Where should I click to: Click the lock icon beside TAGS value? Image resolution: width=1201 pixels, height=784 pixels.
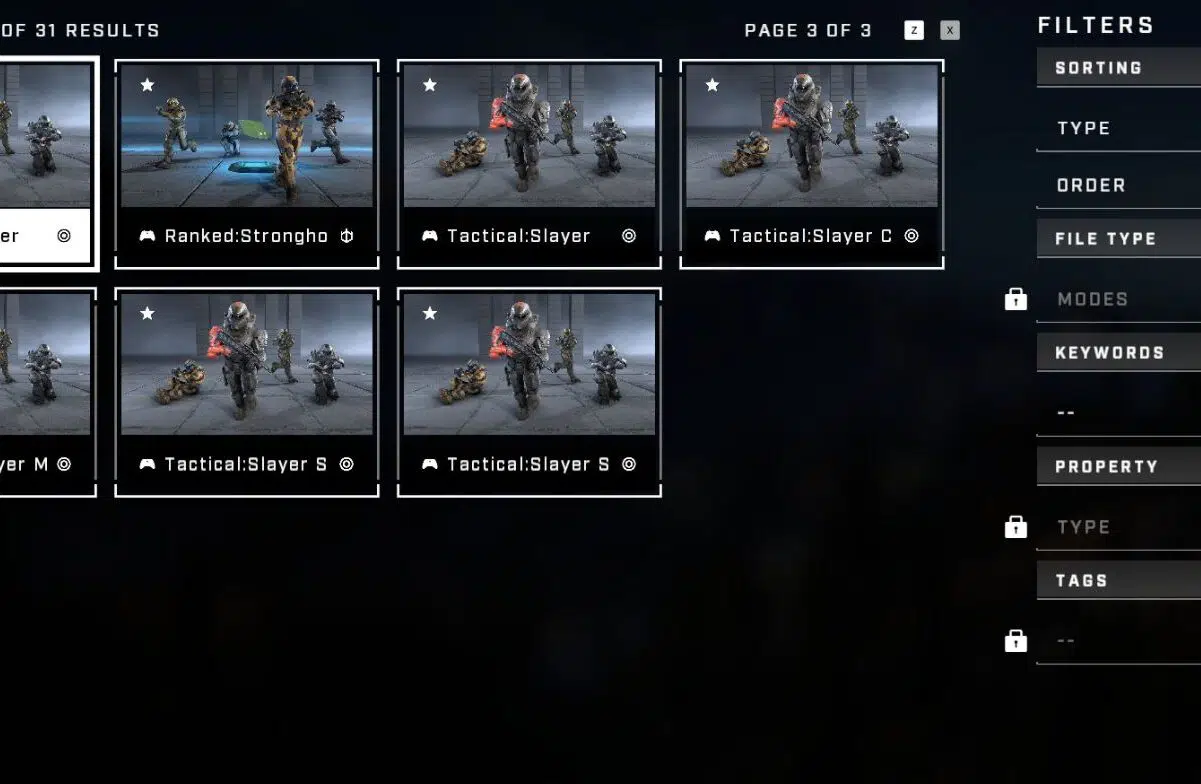1016,641
